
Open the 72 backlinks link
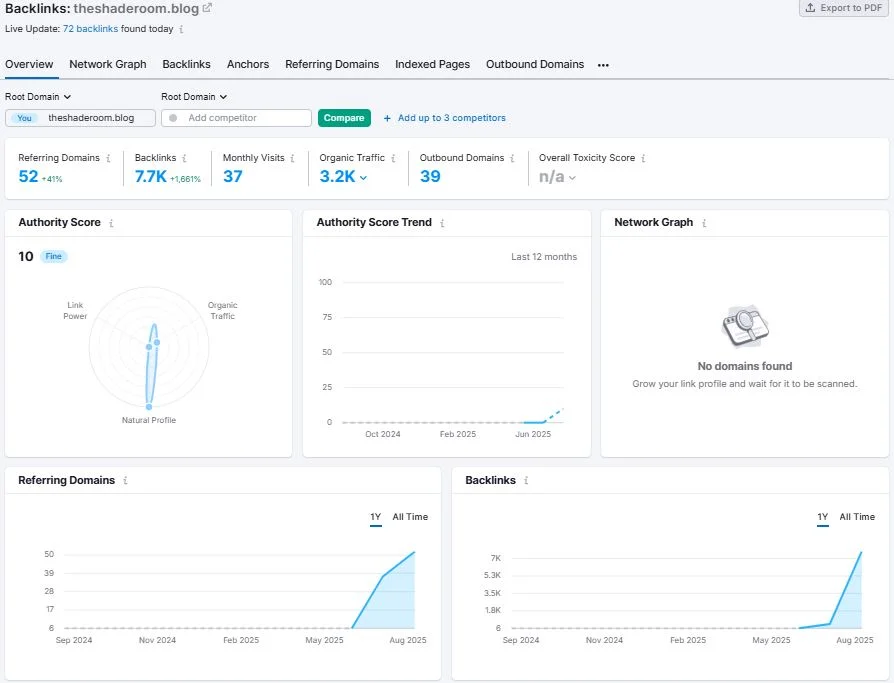90,29
